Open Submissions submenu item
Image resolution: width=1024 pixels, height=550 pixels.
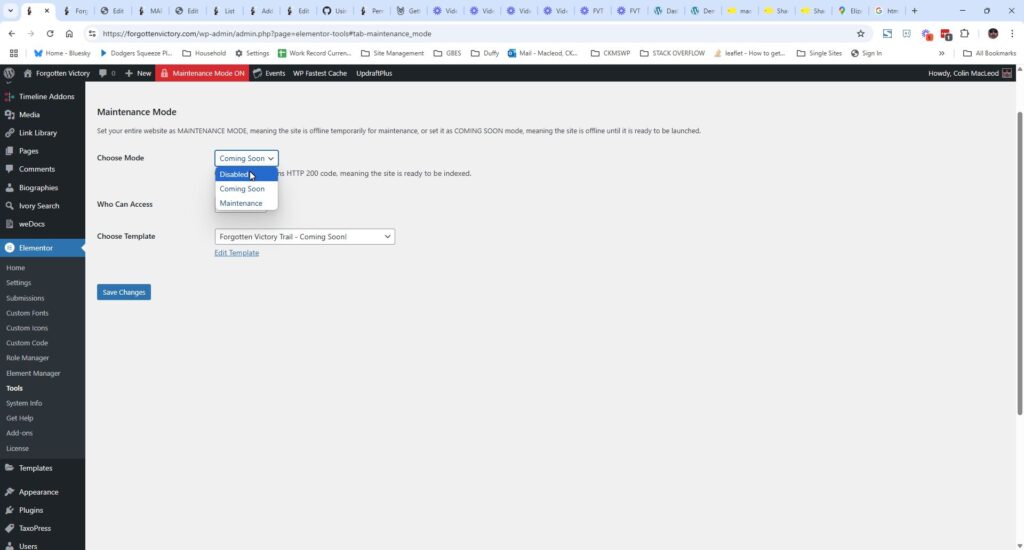click(x=25, y=298)
